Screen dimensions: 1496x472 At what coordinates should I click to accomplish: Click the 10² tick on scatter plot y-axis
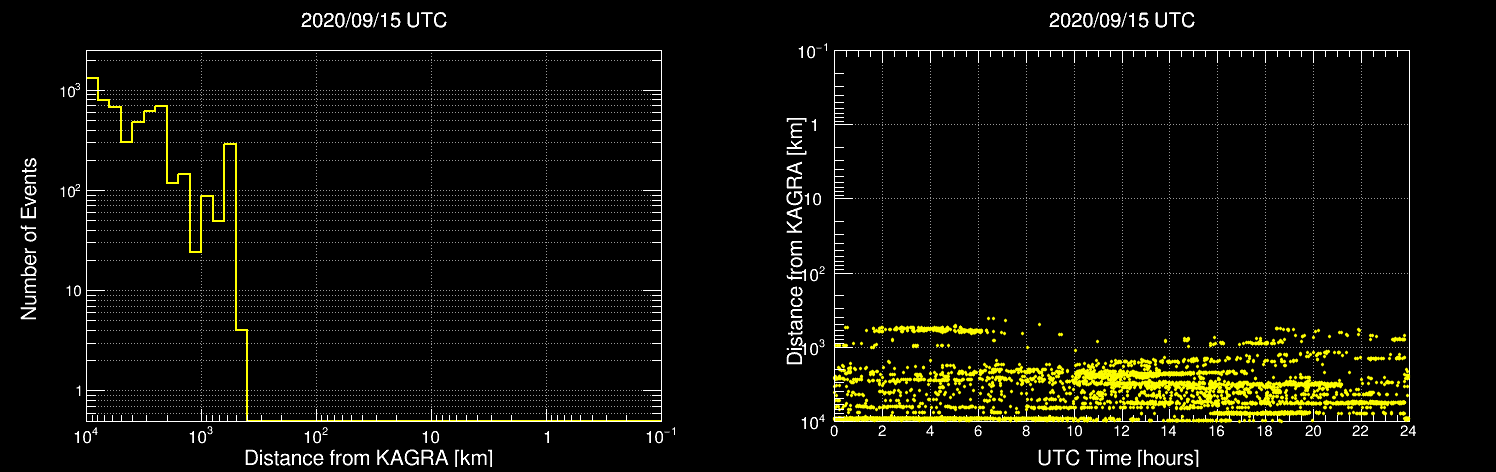tap(815, 272)
